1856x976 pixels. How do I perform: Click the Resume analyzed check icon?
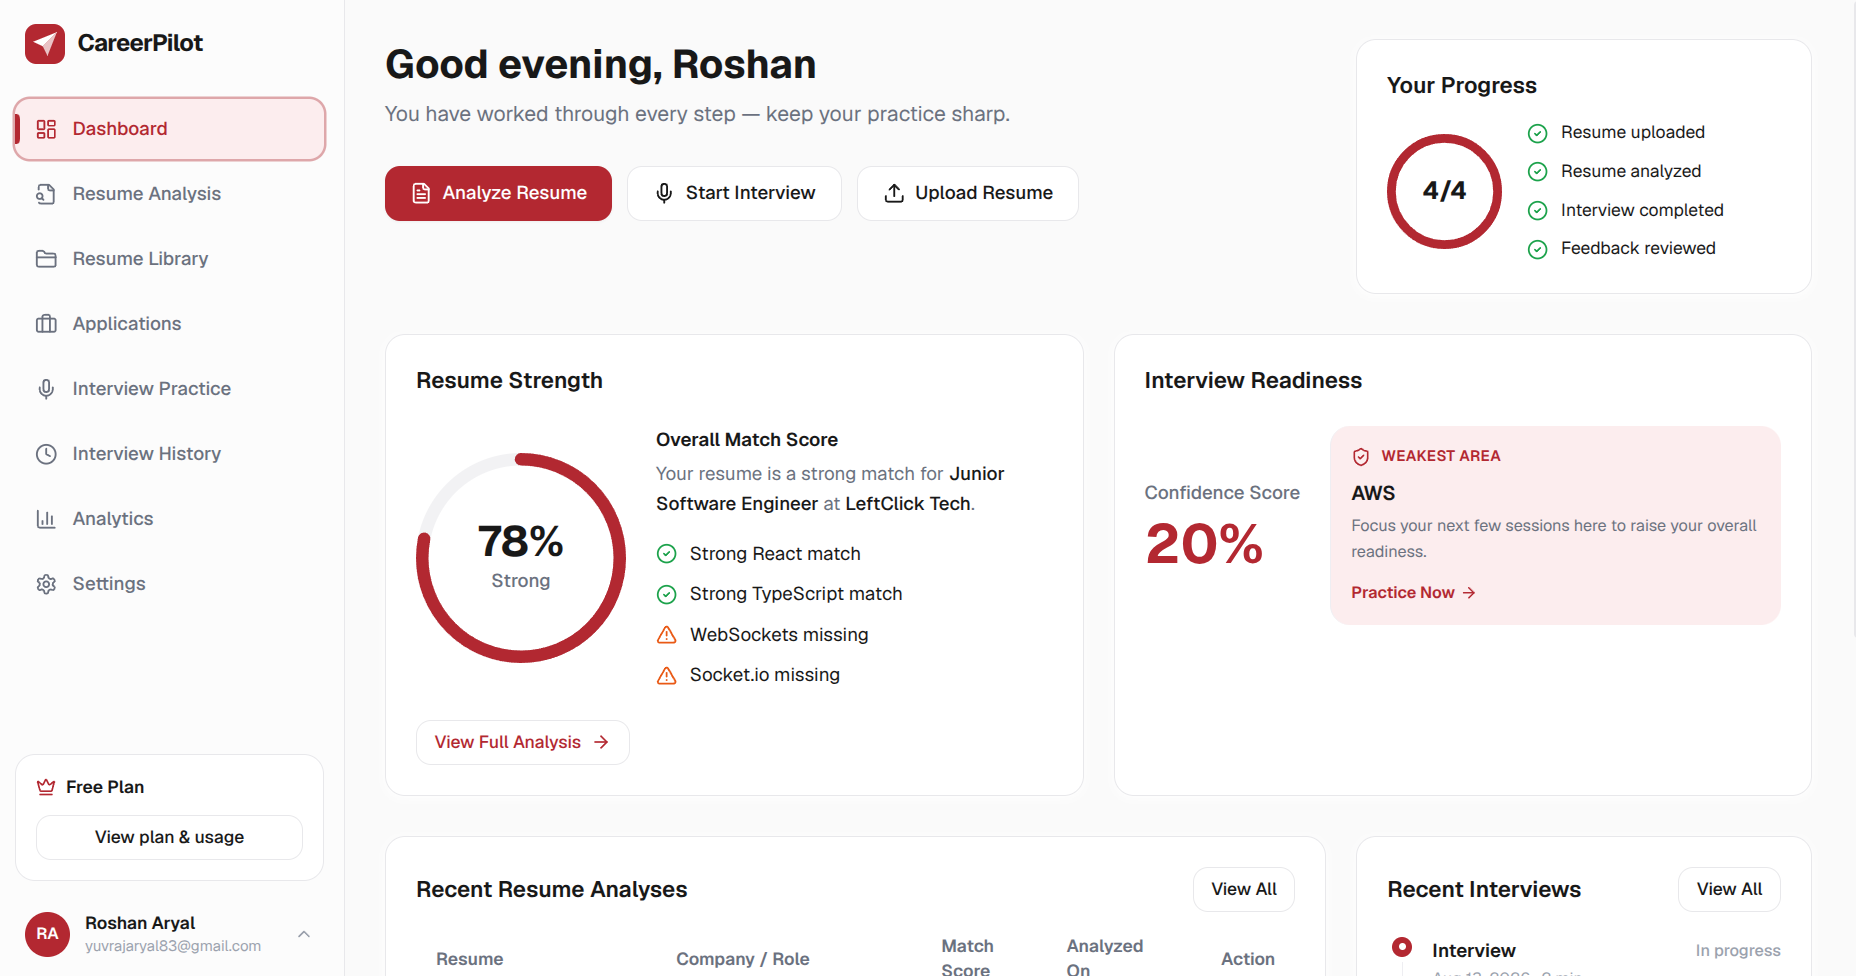pyautogui.click(x=1538, y=172)
